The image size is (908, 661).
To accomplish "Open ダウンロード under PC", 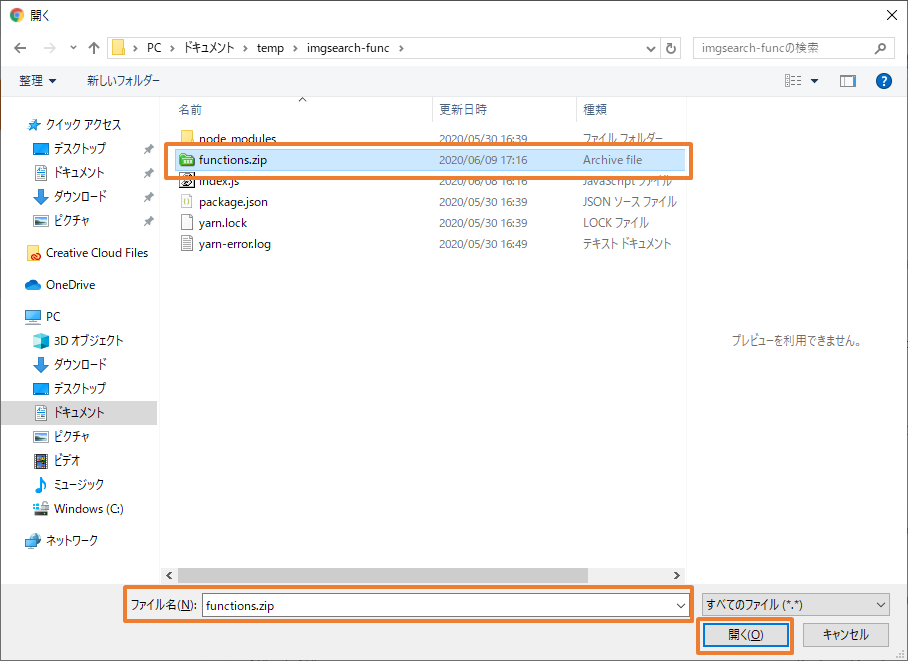I will (x=80, y=364).
